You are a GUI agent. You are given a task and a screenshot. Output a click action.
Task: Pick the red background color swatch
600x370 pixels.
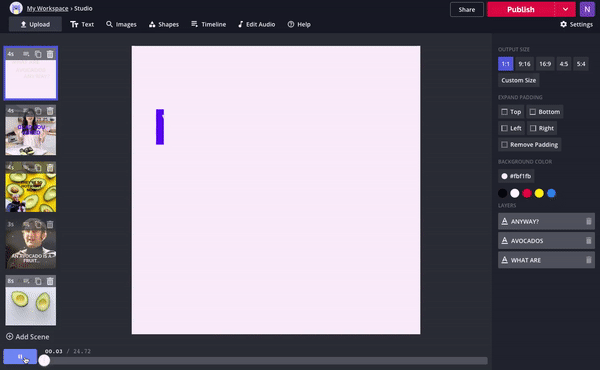527,193
